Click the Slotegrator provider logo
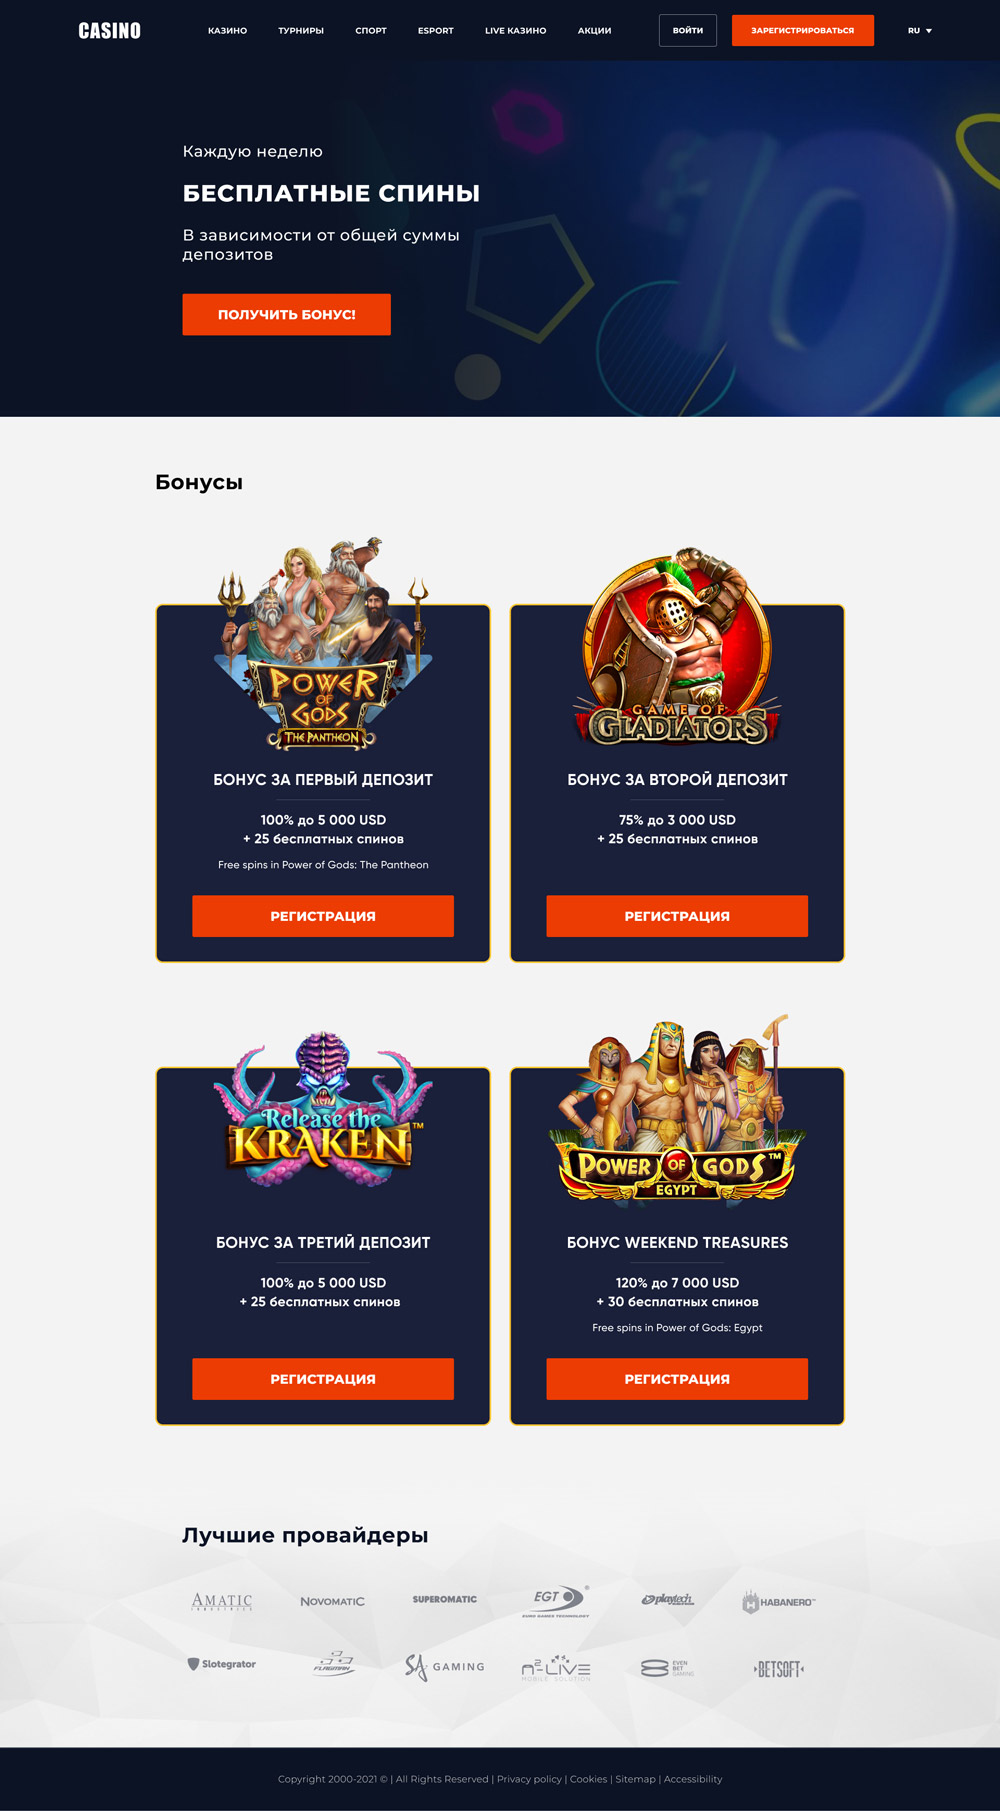Screen dimensions: 1000x1811 (x=222, y=1664)
